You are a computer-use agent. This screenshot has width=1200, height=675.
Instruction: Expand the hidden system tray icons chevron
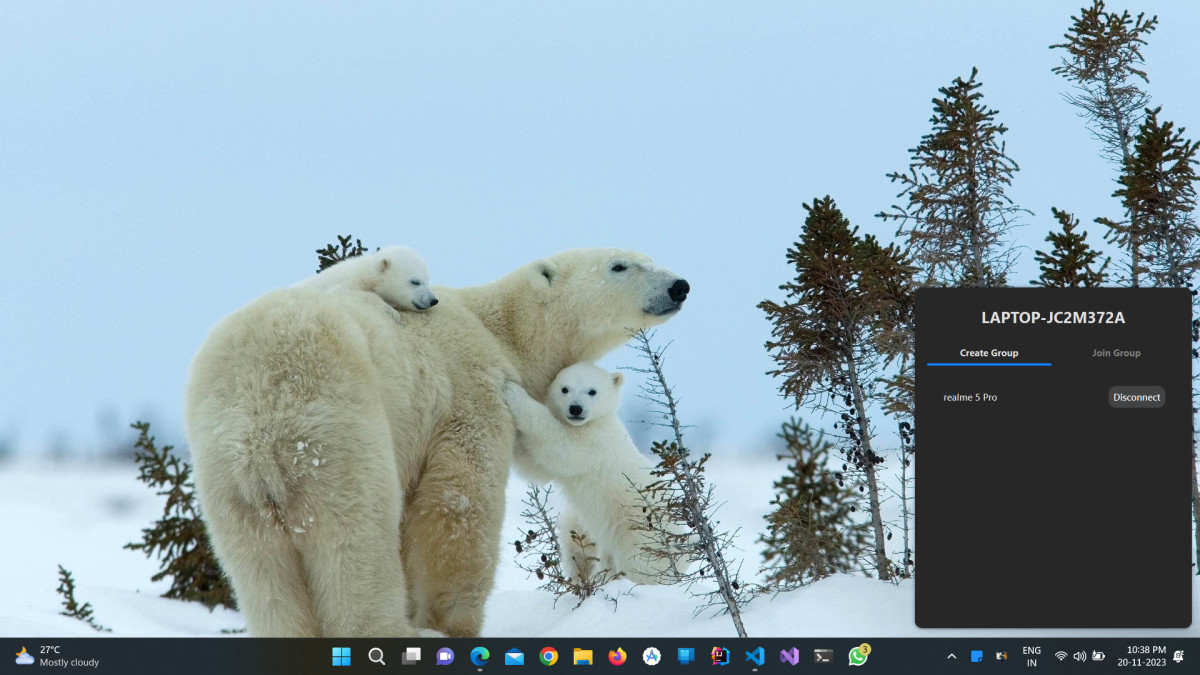(951, 656)
